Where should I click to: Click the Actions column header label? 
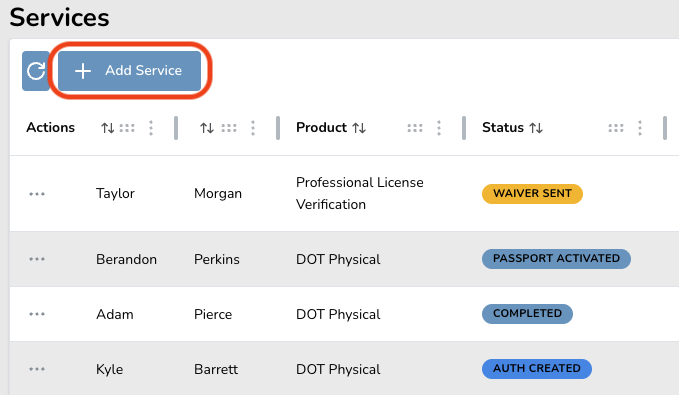point(51,128)
